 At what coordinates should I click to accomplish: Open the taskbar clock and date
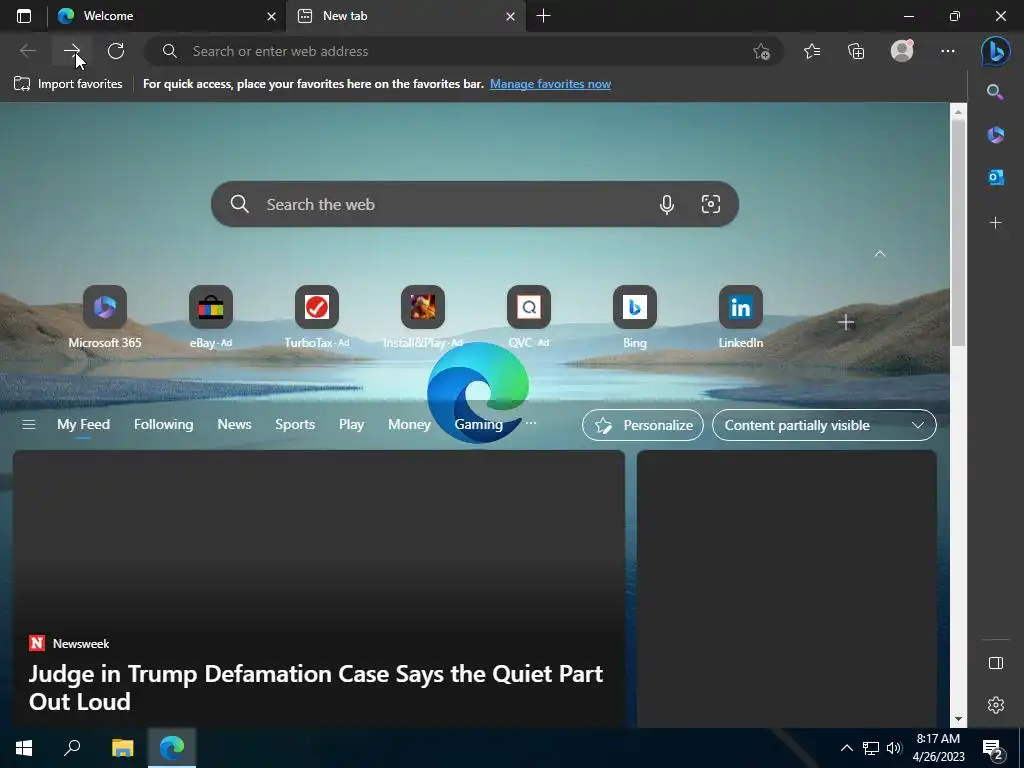(x=938, y=748)
